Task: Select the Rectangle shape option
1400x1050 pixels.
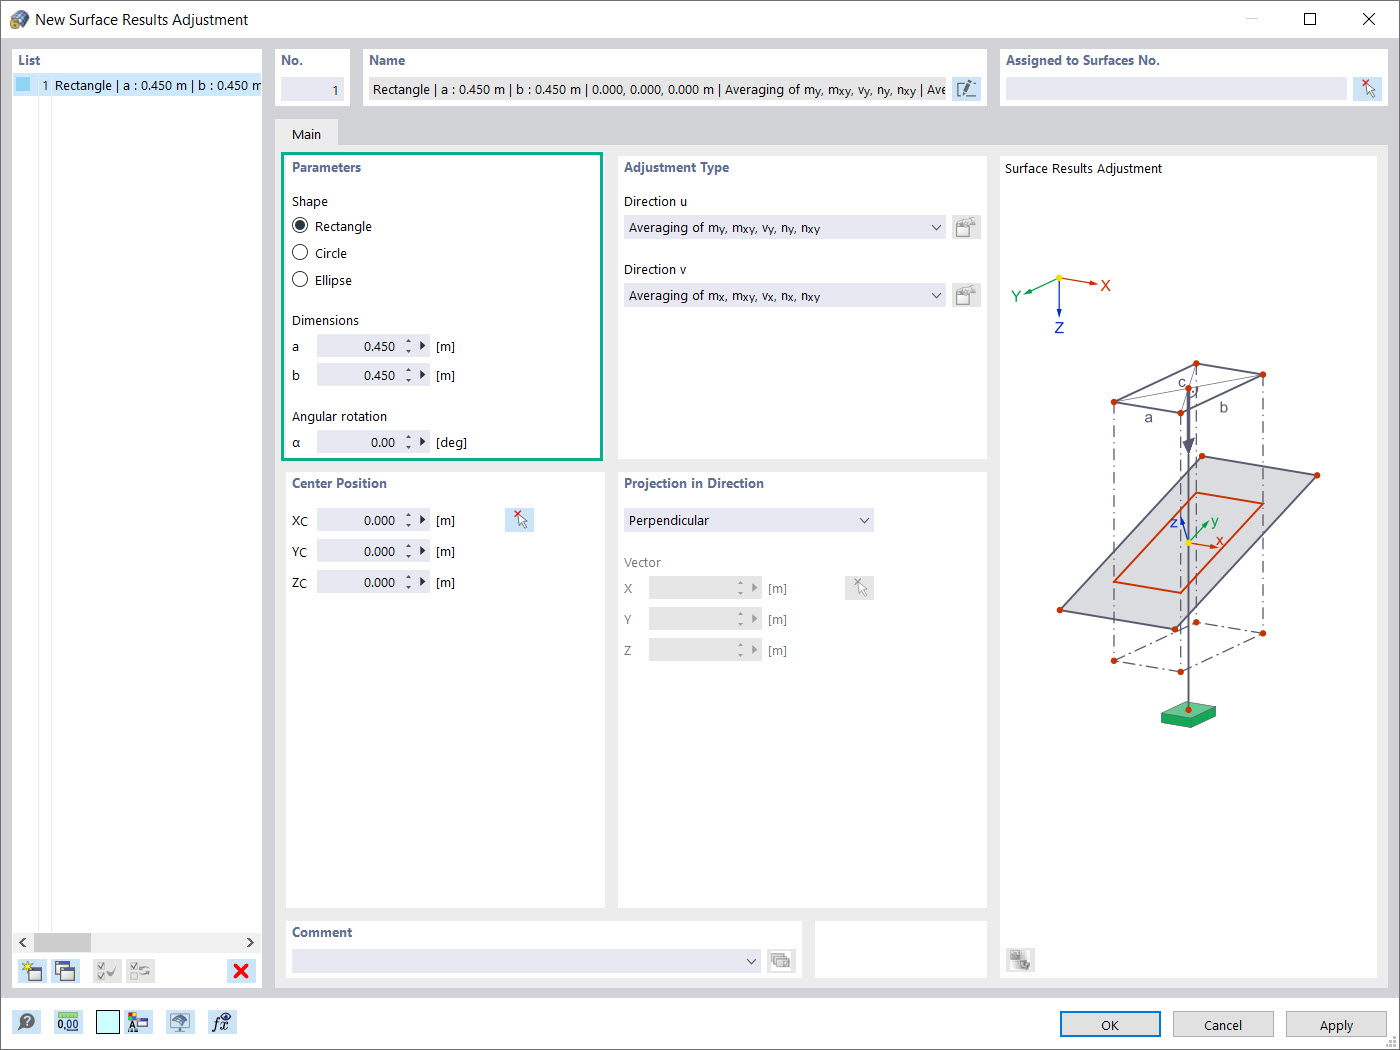Action: point(300,226)
